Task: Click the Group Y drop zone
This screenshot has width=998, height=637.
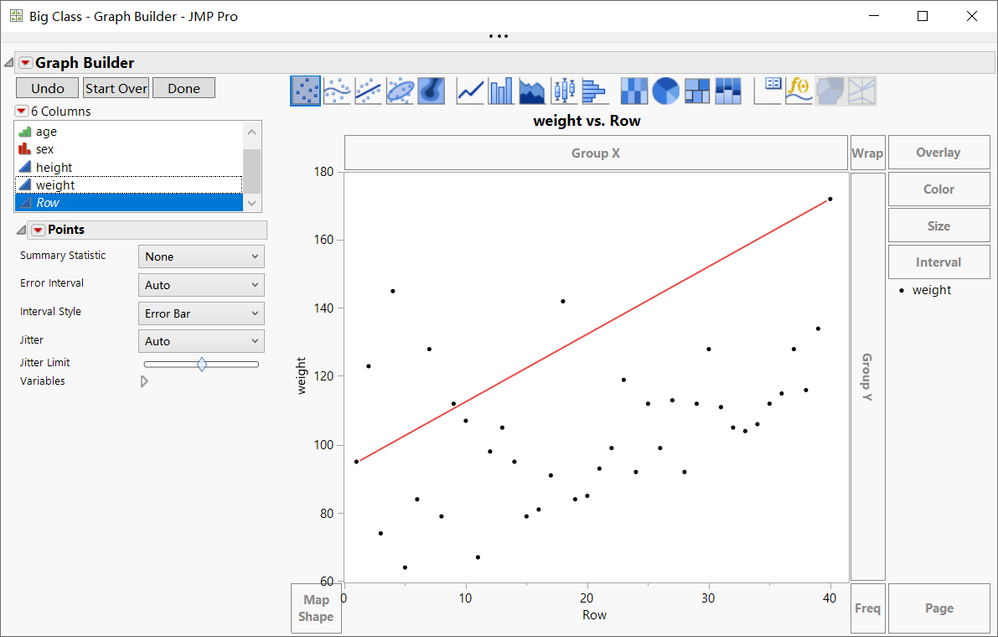Action: pyautogui.click(x=868, y=377)
